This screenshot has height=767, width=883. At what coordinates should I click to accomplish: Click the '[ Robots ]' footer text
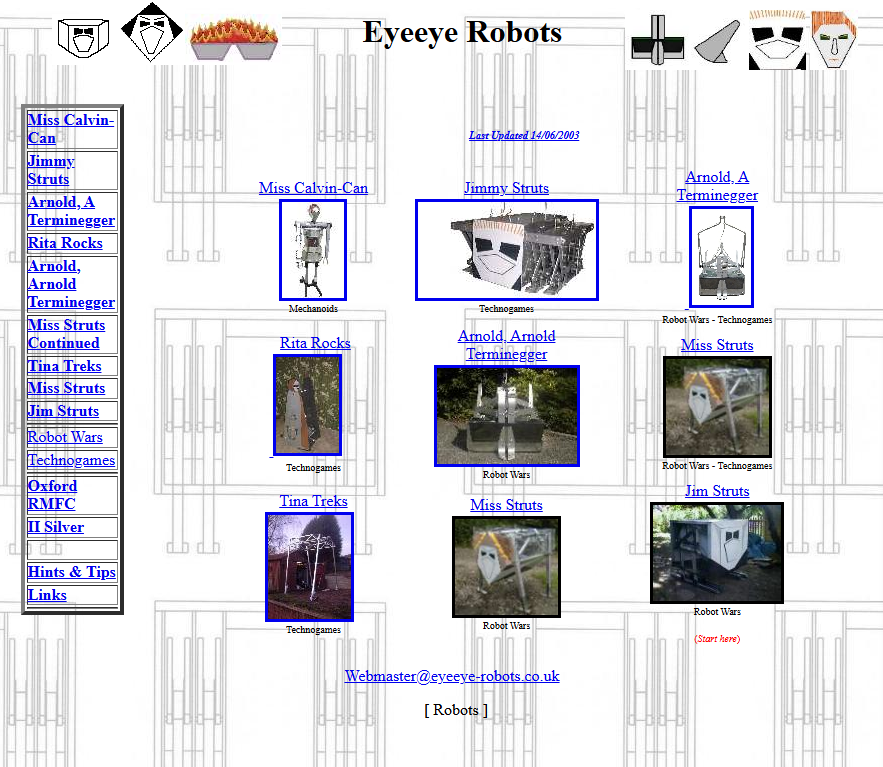point(456,710)
